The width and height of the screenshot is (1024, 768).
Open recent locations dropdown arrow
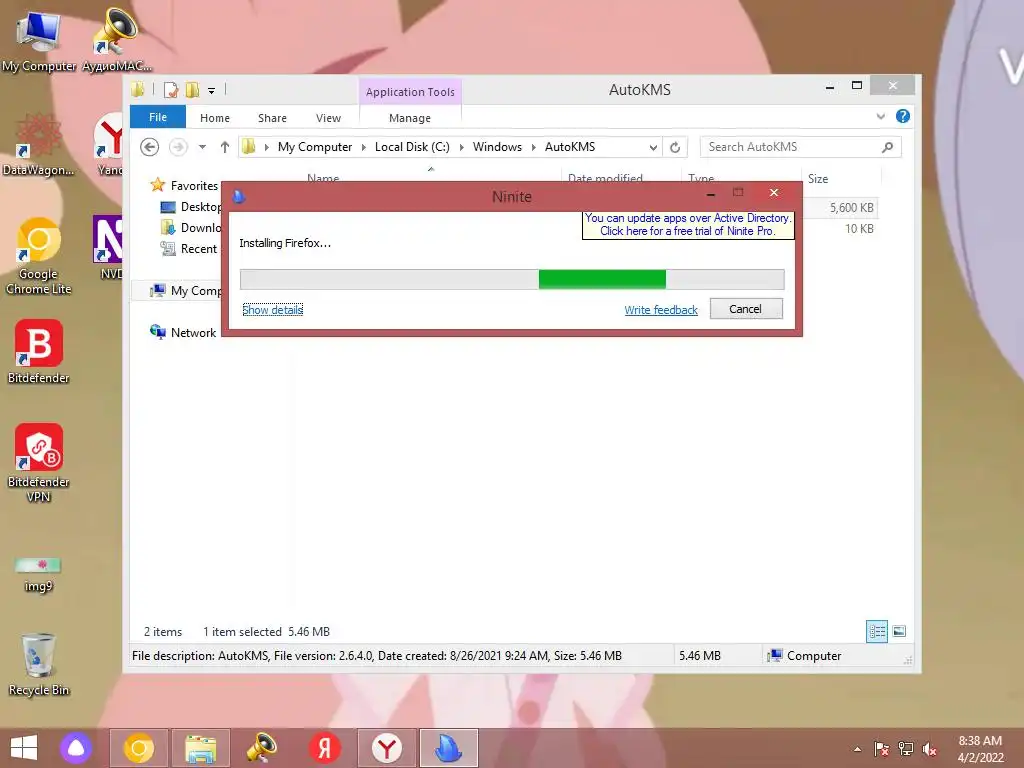(x=202, y=147)
